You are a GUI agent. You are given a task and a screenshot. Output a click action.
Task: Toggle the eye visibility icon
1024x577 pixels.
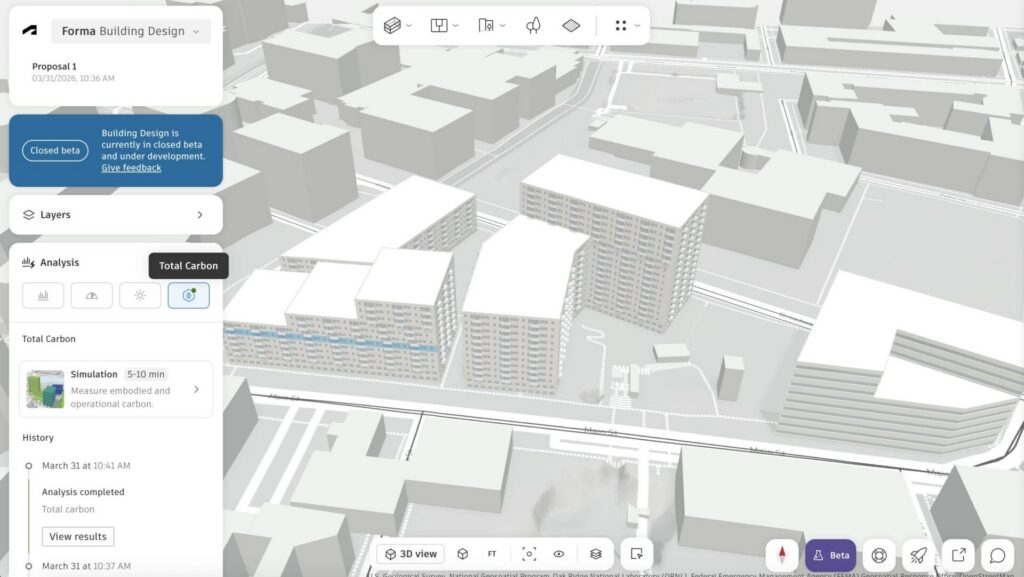click(559, 554)
